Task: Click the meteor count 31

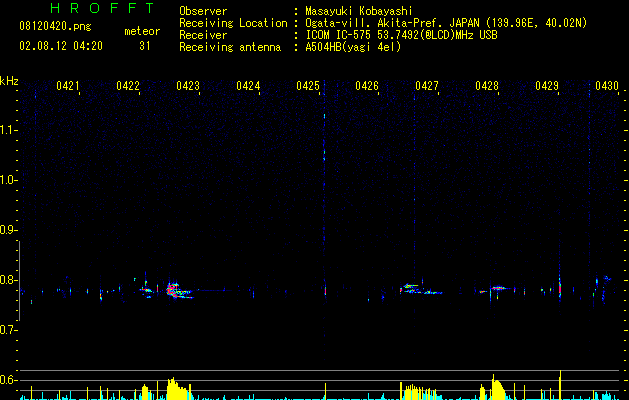Action: click(145, 46)
